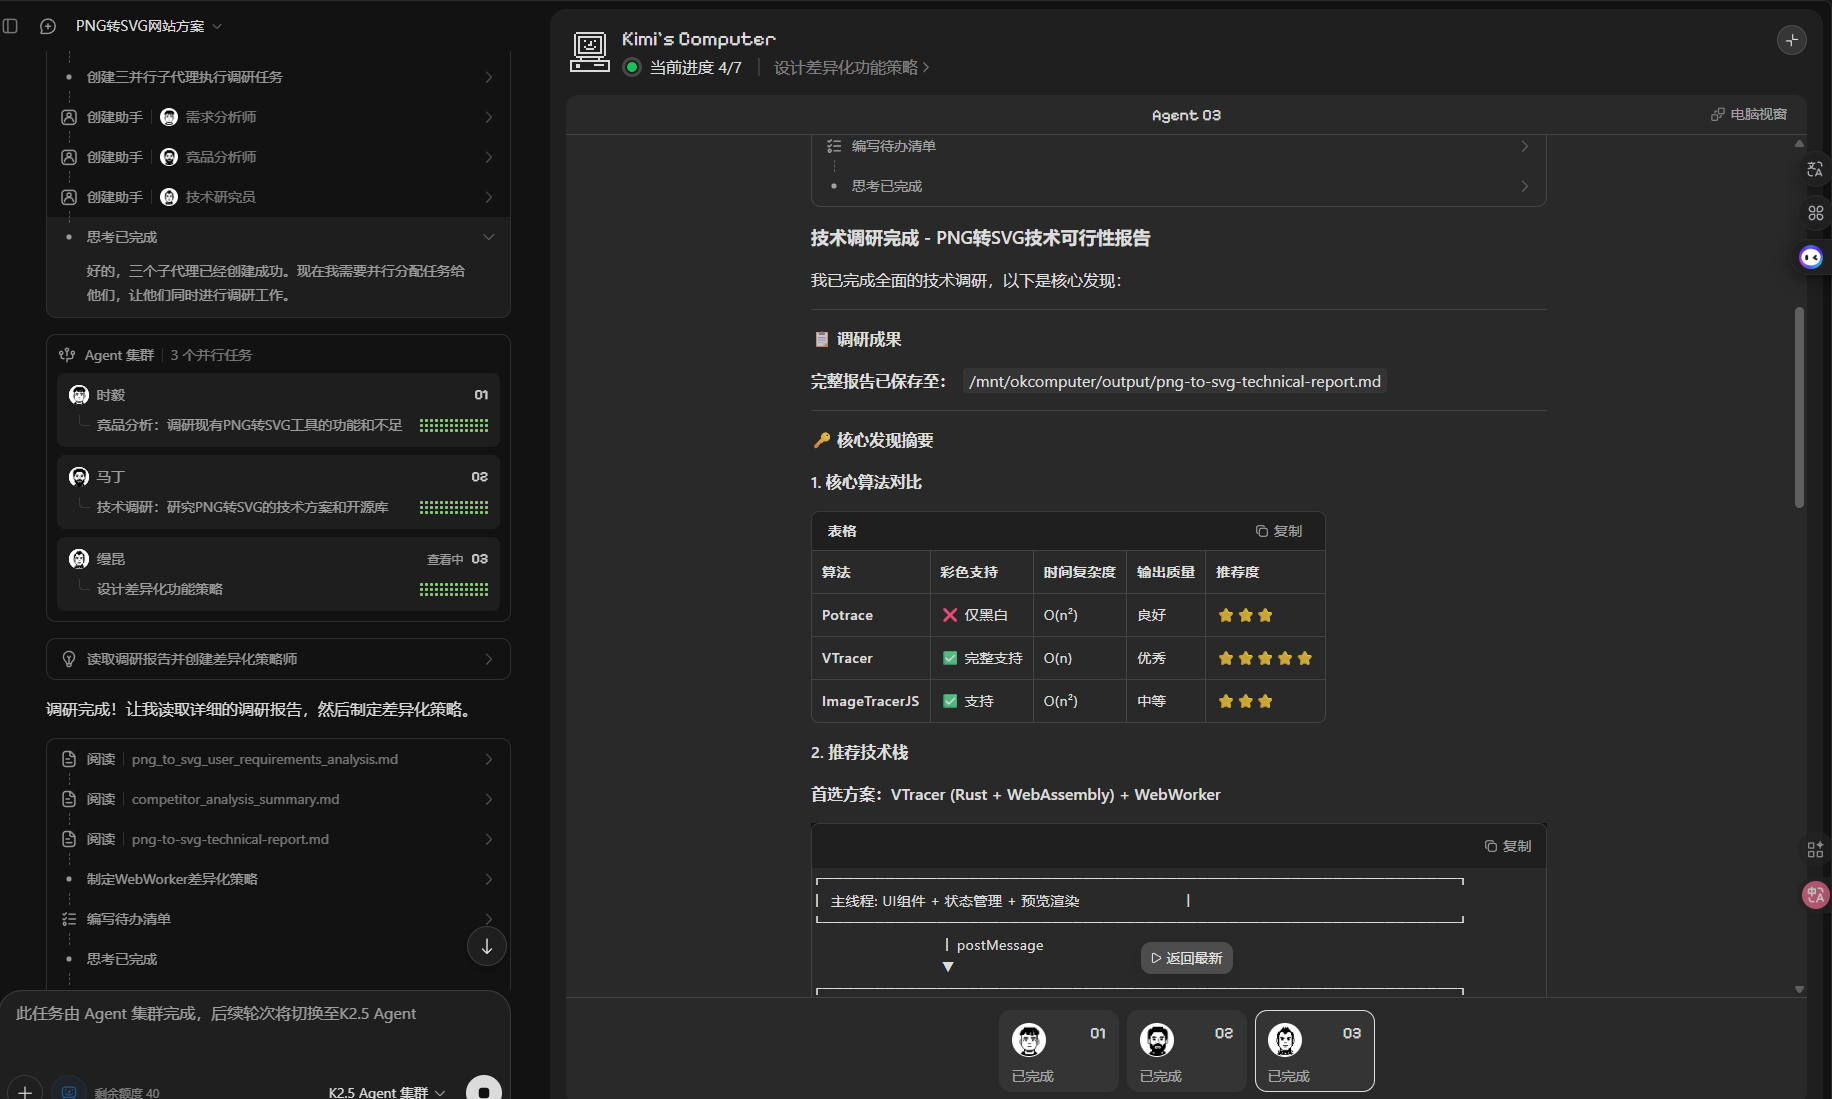Click the pink translate icon on the right edge
This screenshot has height=1099, width=1832.
[x=1815, y=895]
